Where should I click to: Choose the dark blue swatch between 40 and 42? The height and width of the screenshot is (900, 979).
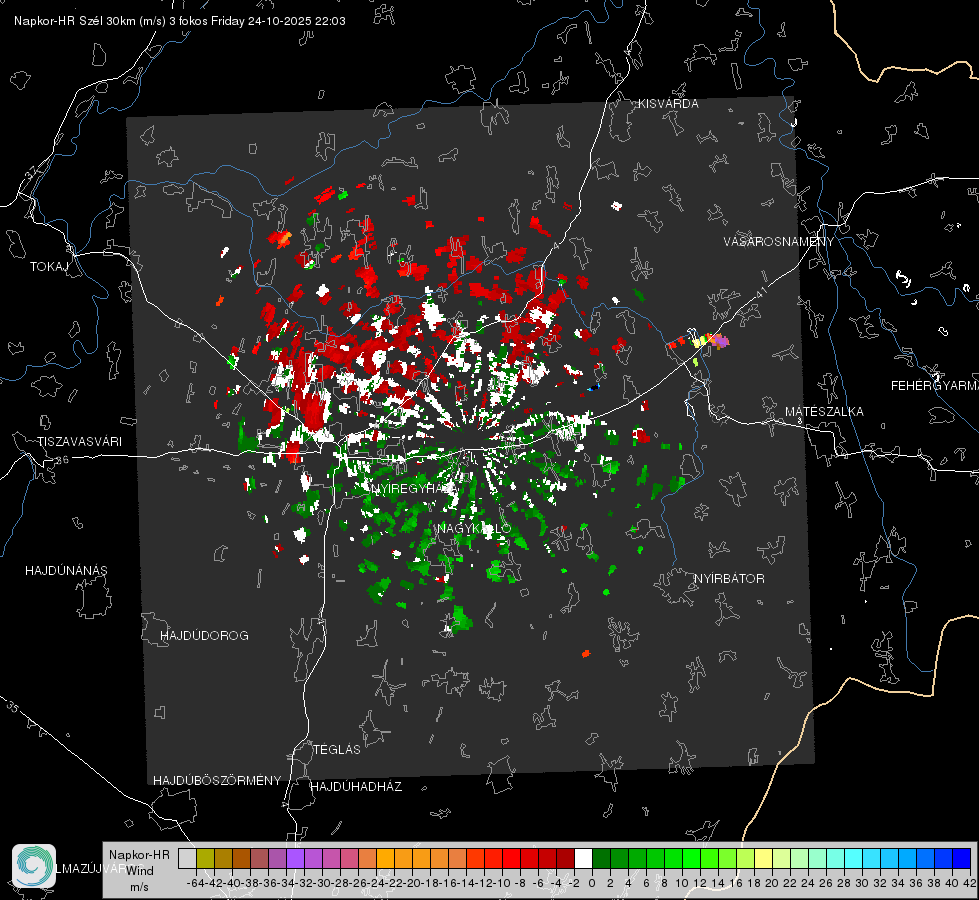(x=962, y=858)
